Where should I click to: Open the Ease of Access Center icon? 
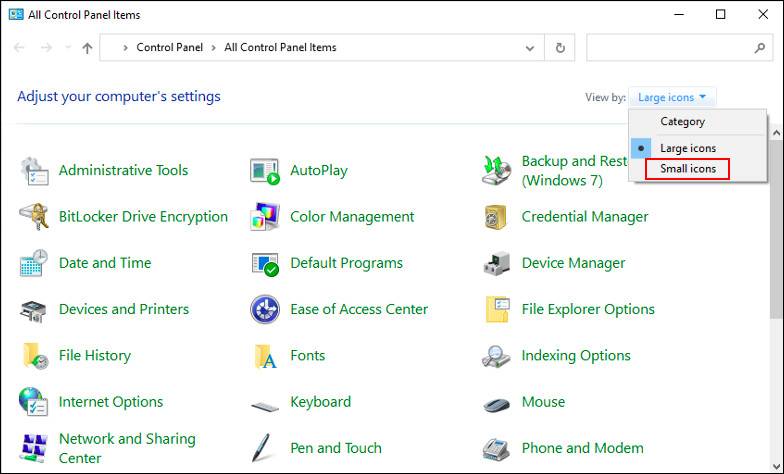[265, 309]
